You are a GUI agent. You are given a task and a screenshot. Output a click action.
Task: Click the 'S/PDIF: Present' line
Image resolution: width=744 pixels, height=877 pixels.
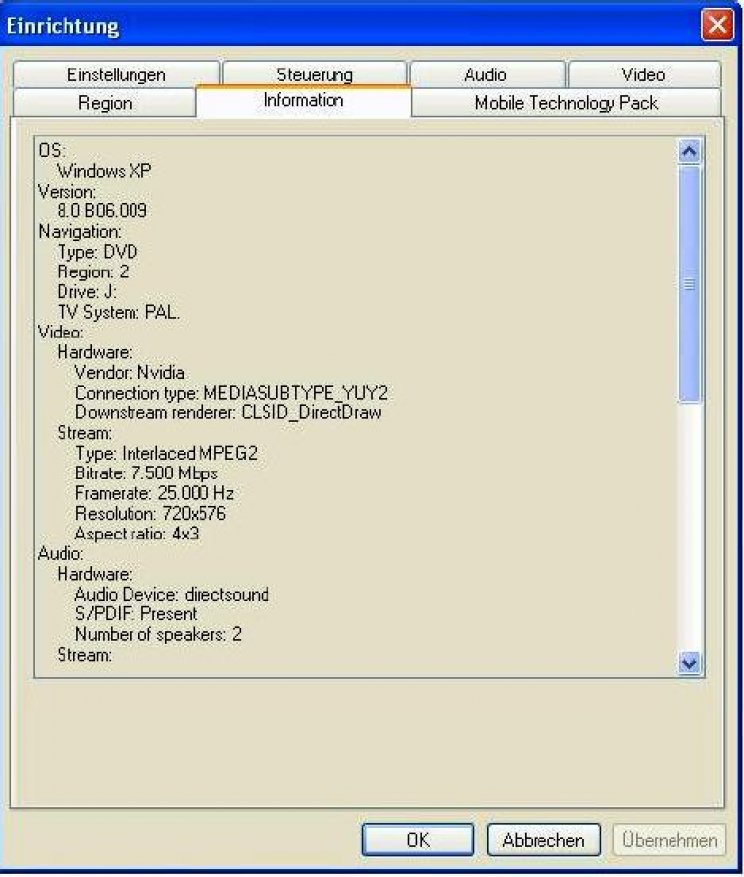(136, 614)
